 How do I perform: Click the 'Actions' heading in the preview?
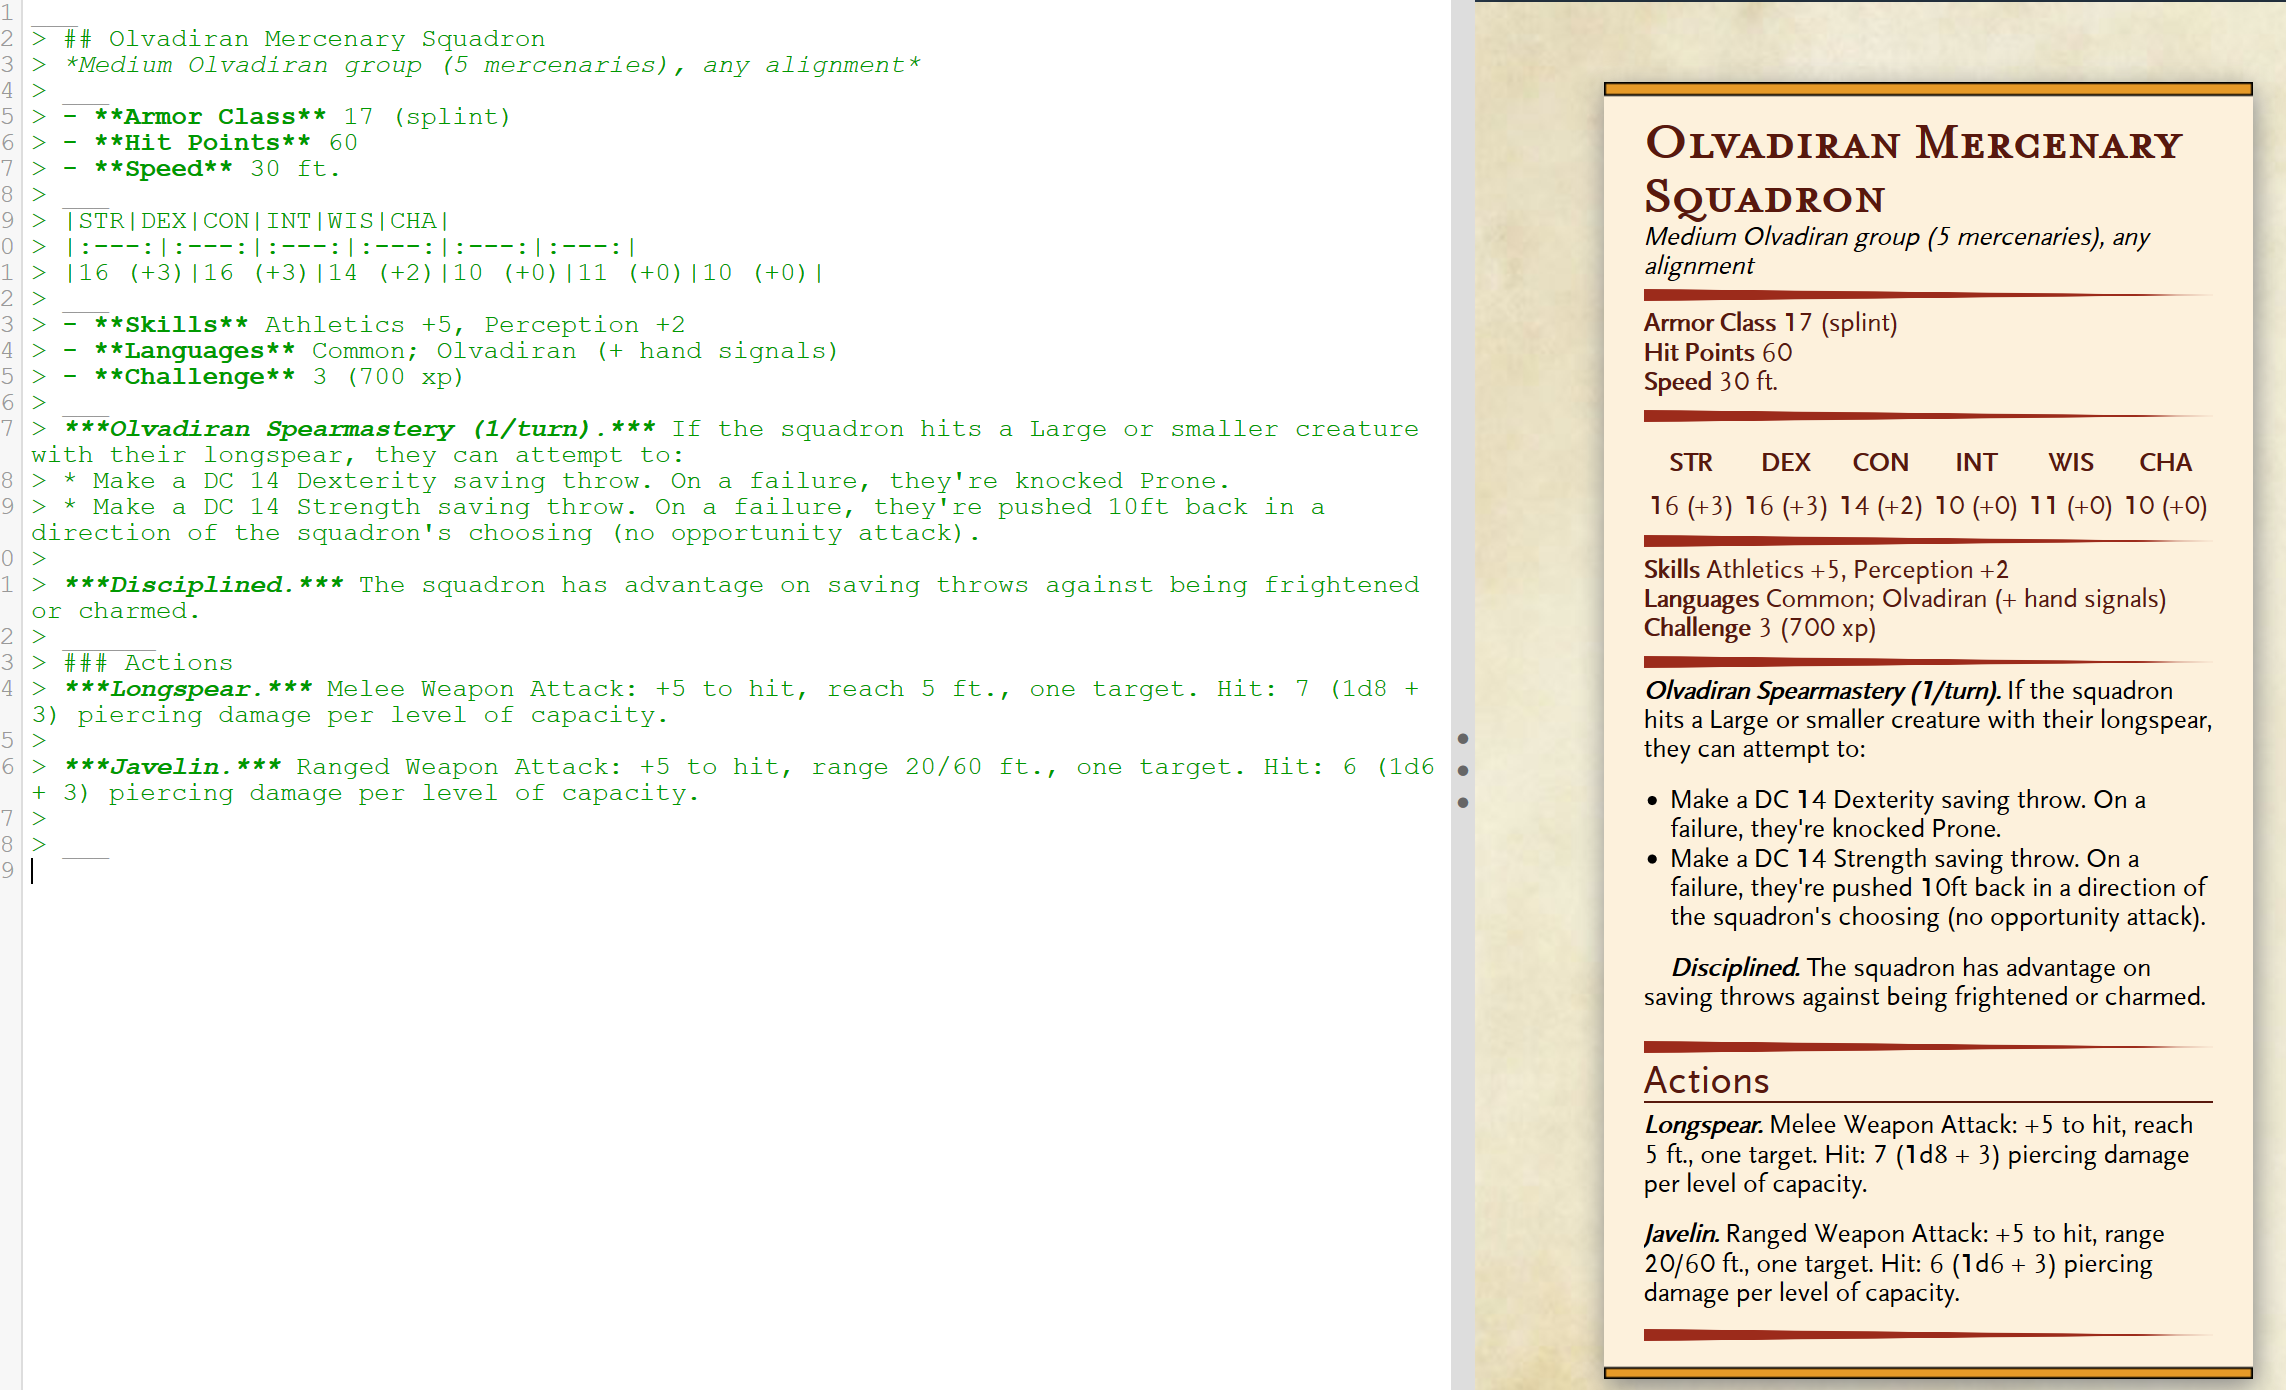tap(1706, 1081)
